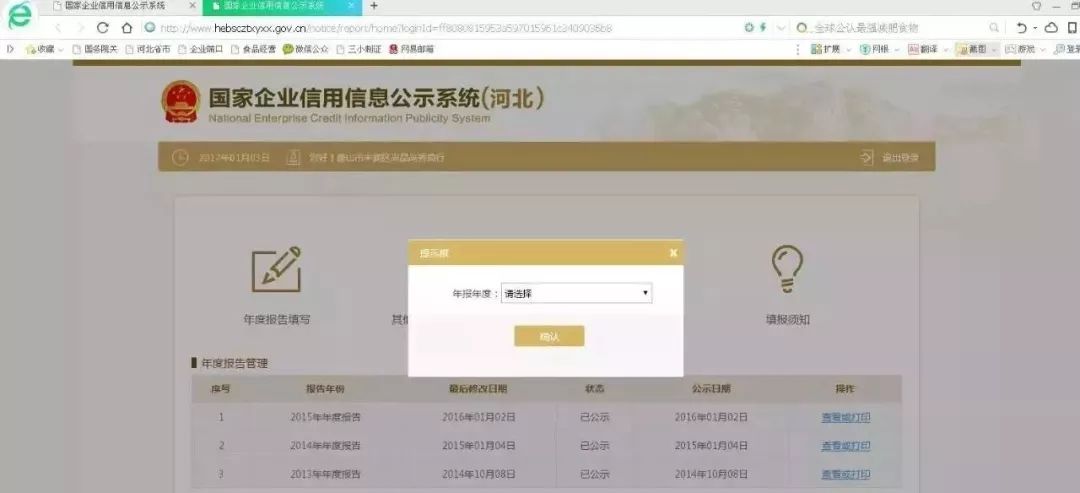1080x493 pixels.
Task: Click the 扩展 extensions toolbar item
Action: [827, 50]
